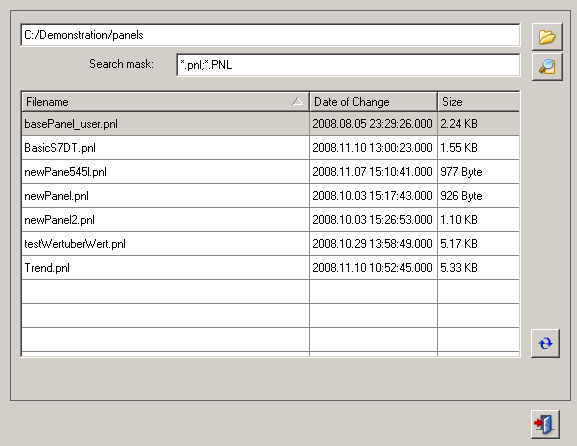Toggle the Filename sort arrow
577x446 pixels.
(x=297, y=102)
